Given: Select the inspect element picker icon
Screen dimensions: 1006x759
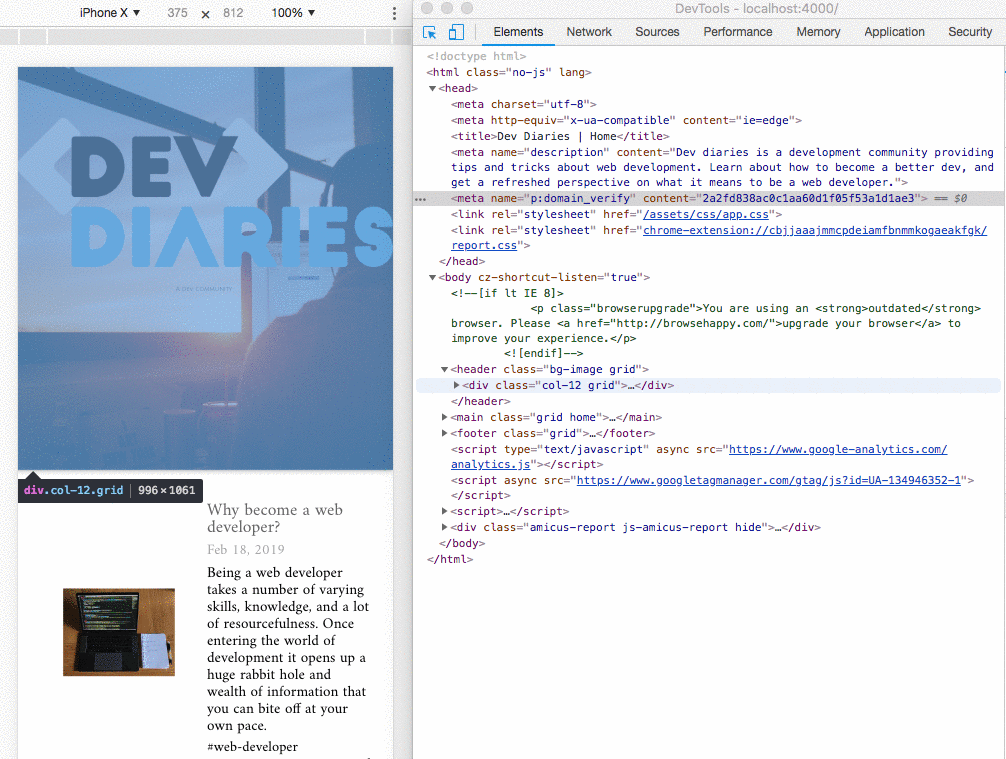Looking at the screenshot, I should coord(429,32).
